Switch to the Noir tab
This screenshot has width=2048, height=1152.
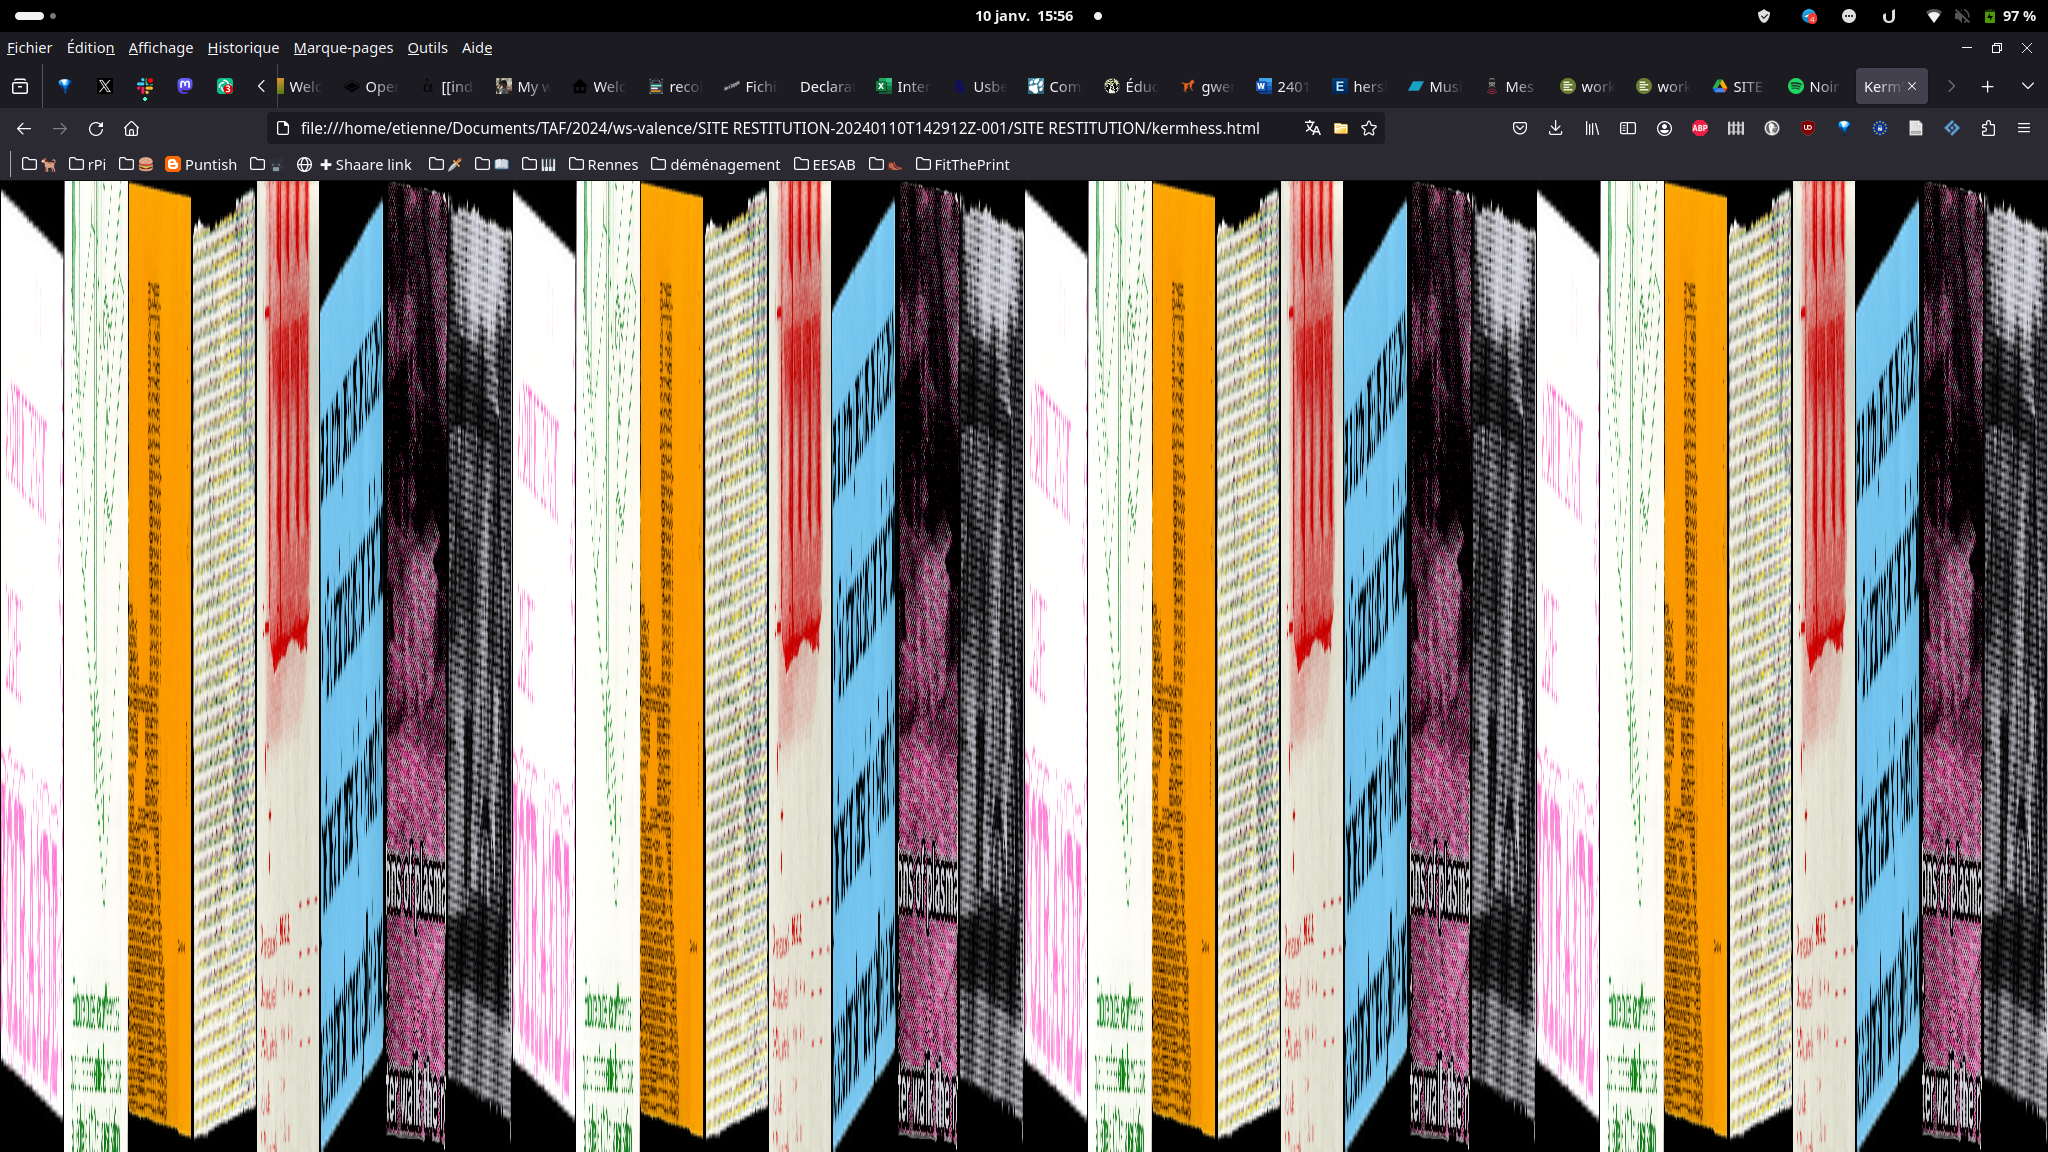(1814, 86)
